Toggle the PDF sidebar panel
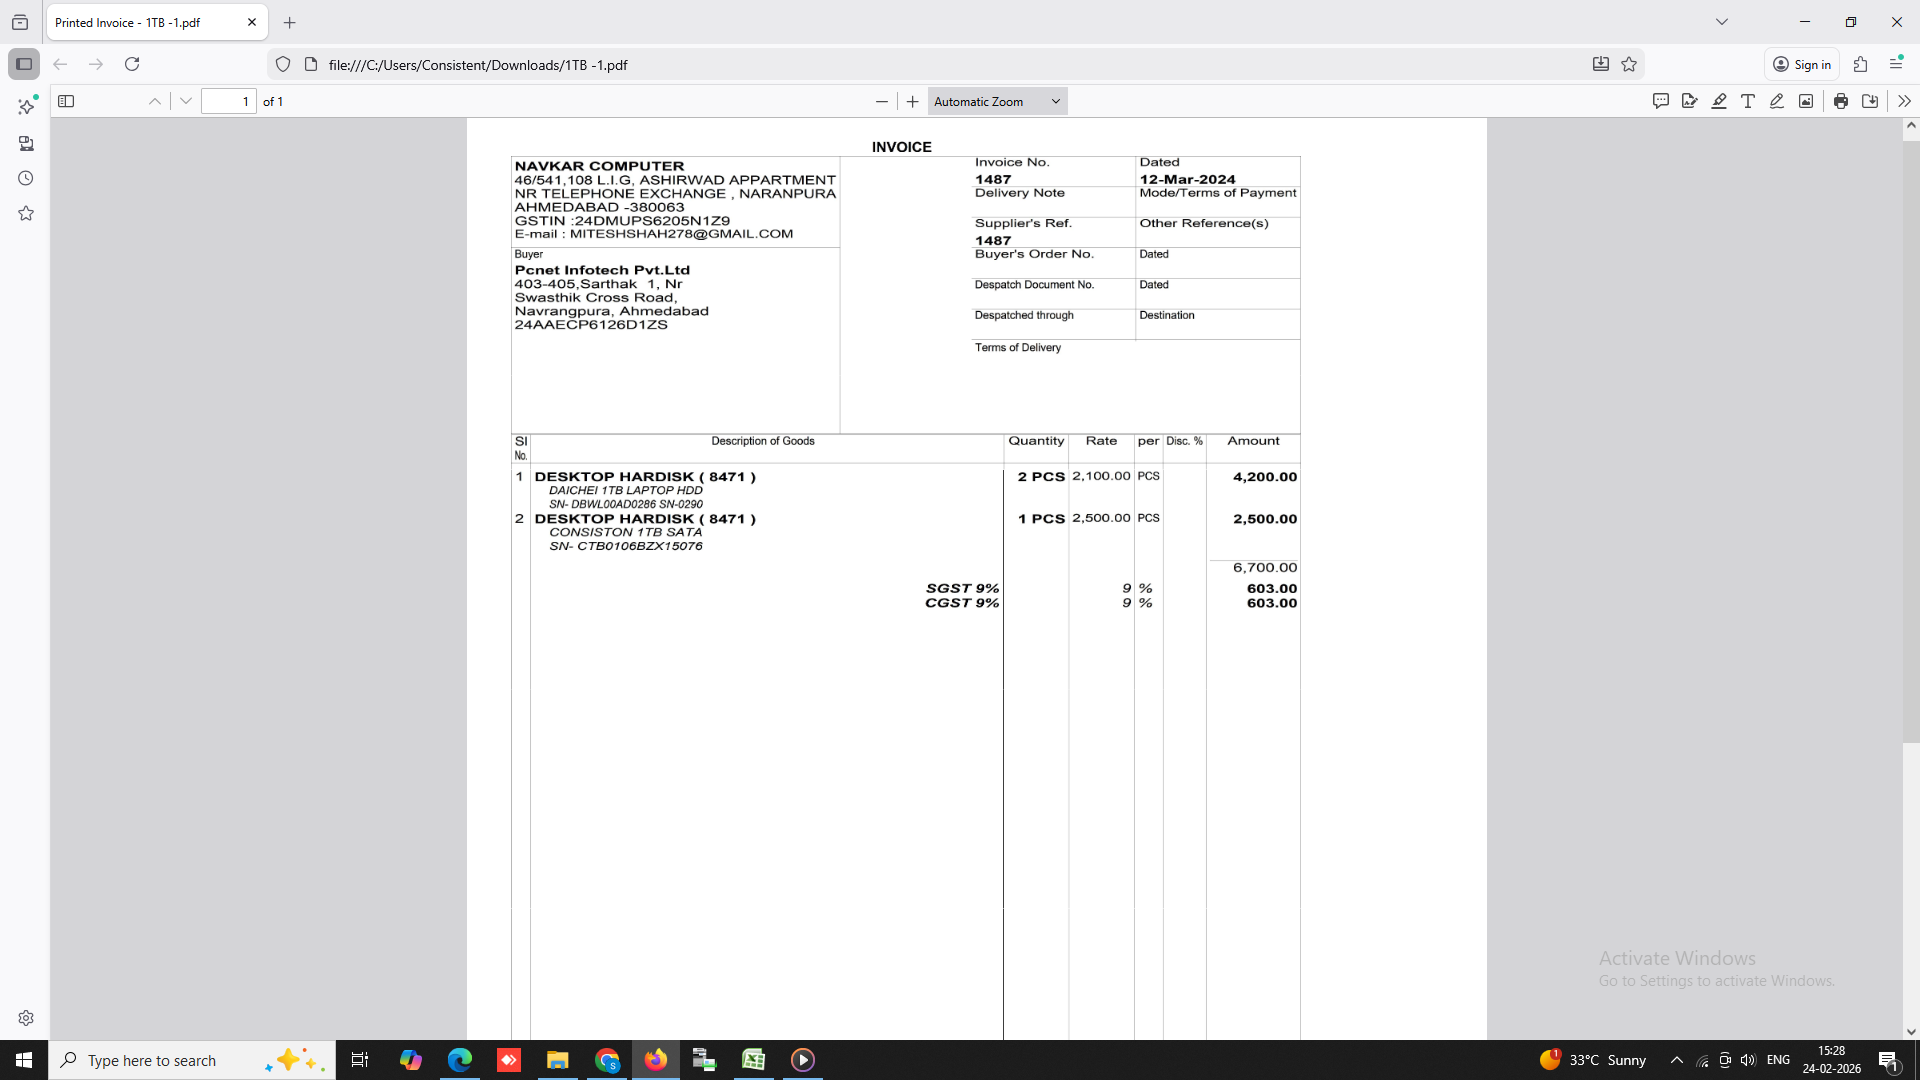The width and height of the screenshot is (1920, 1080). pos(66,101)
